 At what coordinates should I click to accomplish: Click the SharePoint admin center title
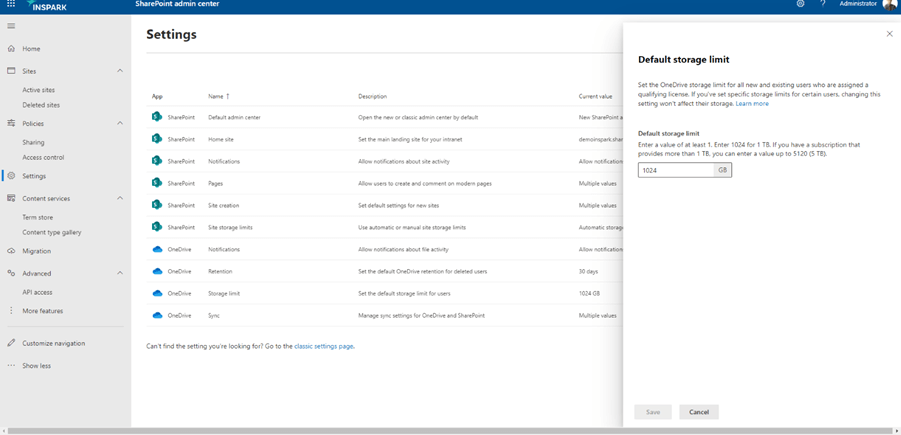(177, 4)
